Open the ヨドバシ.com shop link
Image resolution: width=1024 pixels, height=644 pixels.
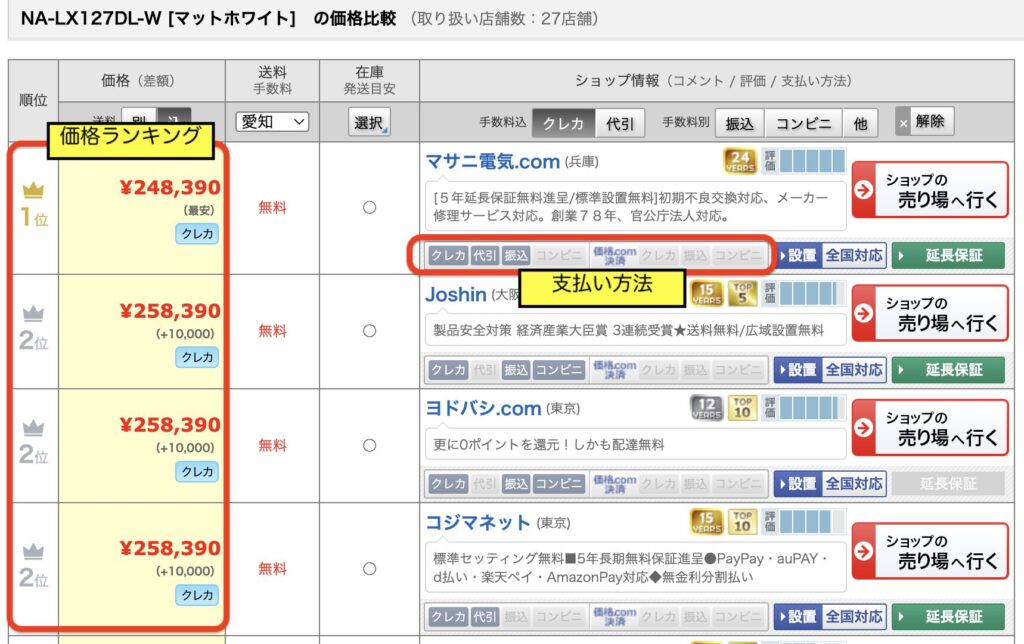click(483, 408)
